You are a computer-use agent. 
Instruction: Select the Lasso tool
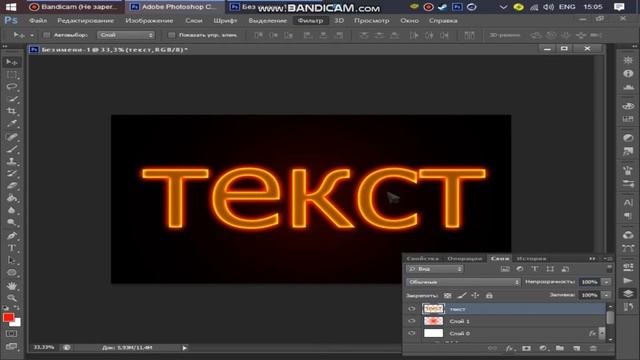point(11,87)
